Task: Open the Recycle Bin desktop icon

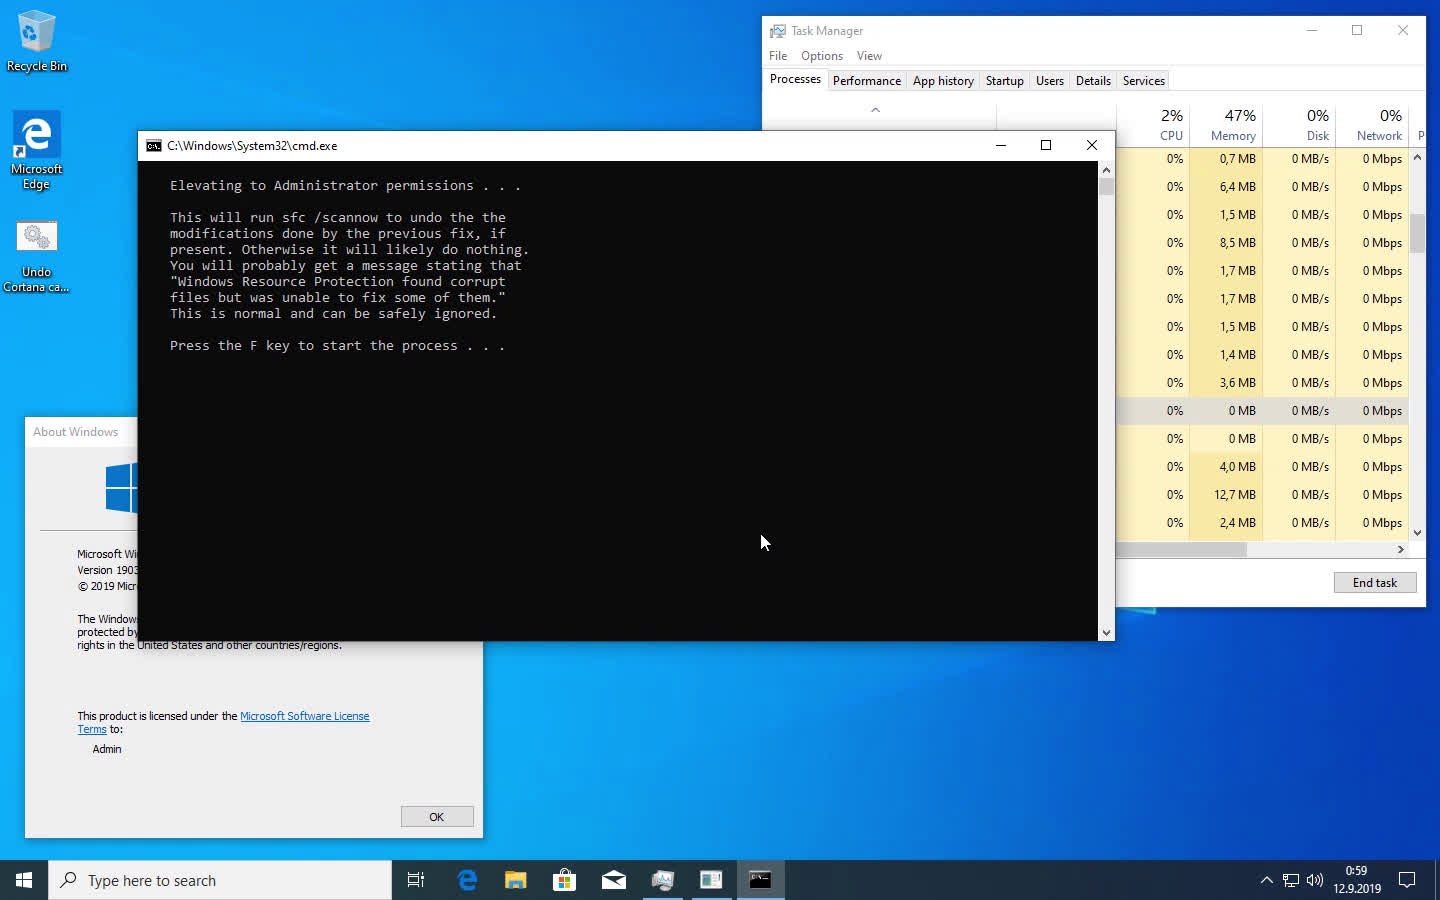Action: (x=36, y=41)
